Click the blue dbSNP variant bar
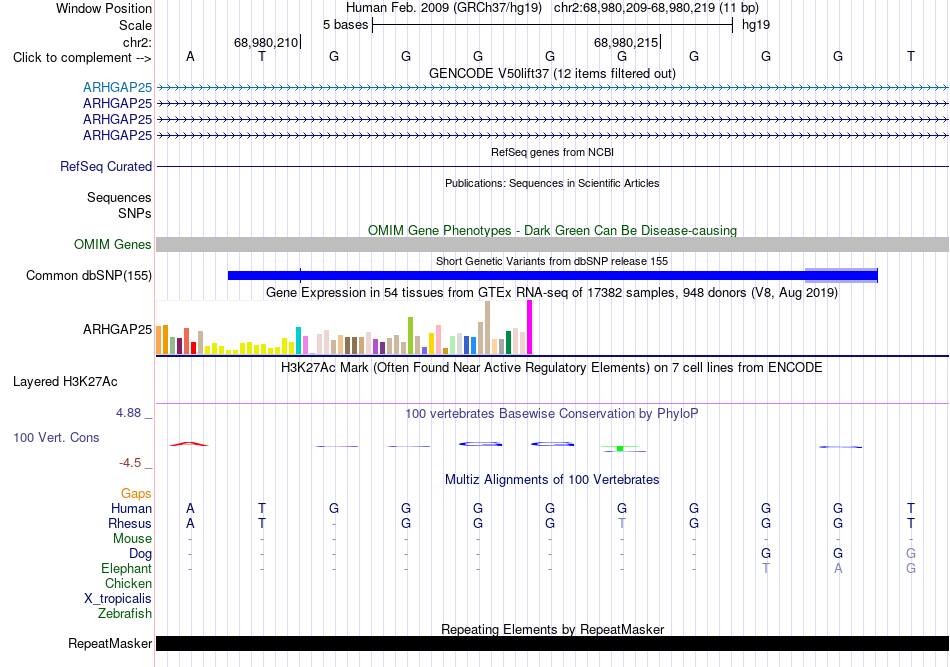 tap(553, 276)
